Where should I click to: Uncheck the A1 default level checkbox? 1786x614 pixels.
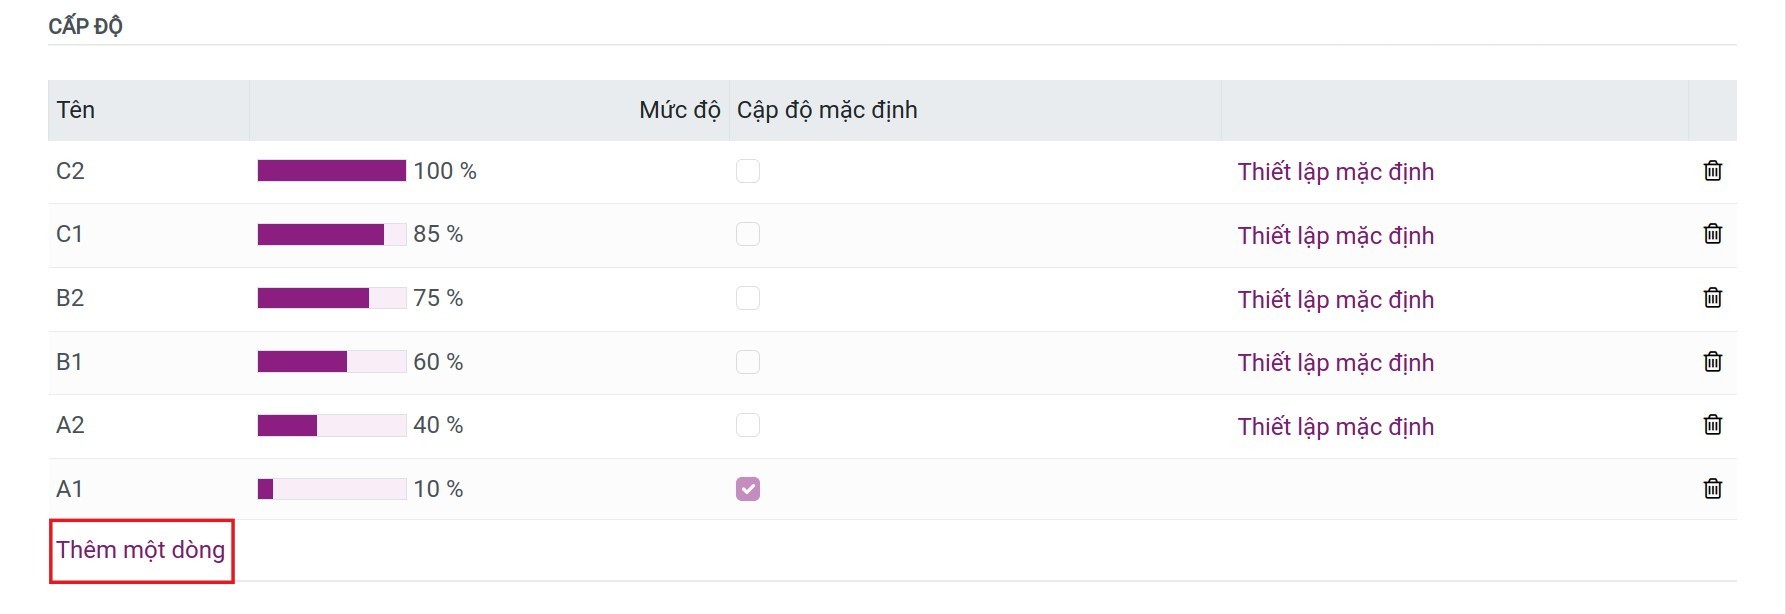[748, 489]
